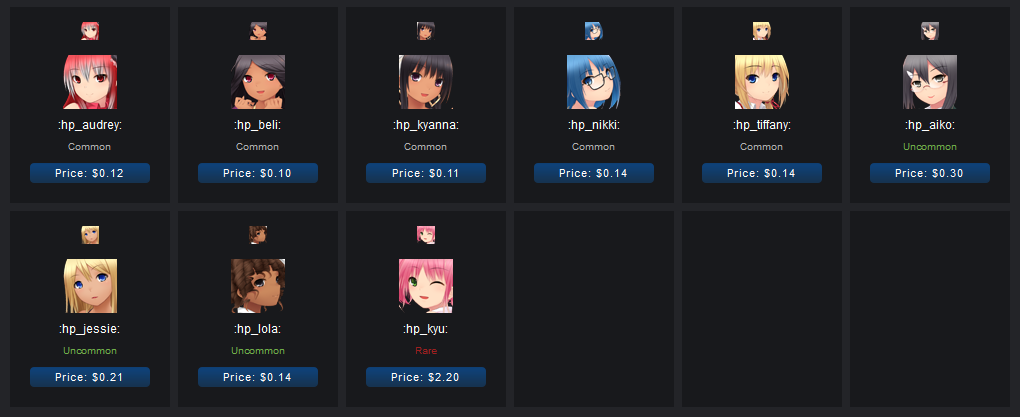Image resolution: width=1020 pixels, height=417 pixels.
Task: Open the large hp_lola emoticon image
Action: tap(258, 286)
